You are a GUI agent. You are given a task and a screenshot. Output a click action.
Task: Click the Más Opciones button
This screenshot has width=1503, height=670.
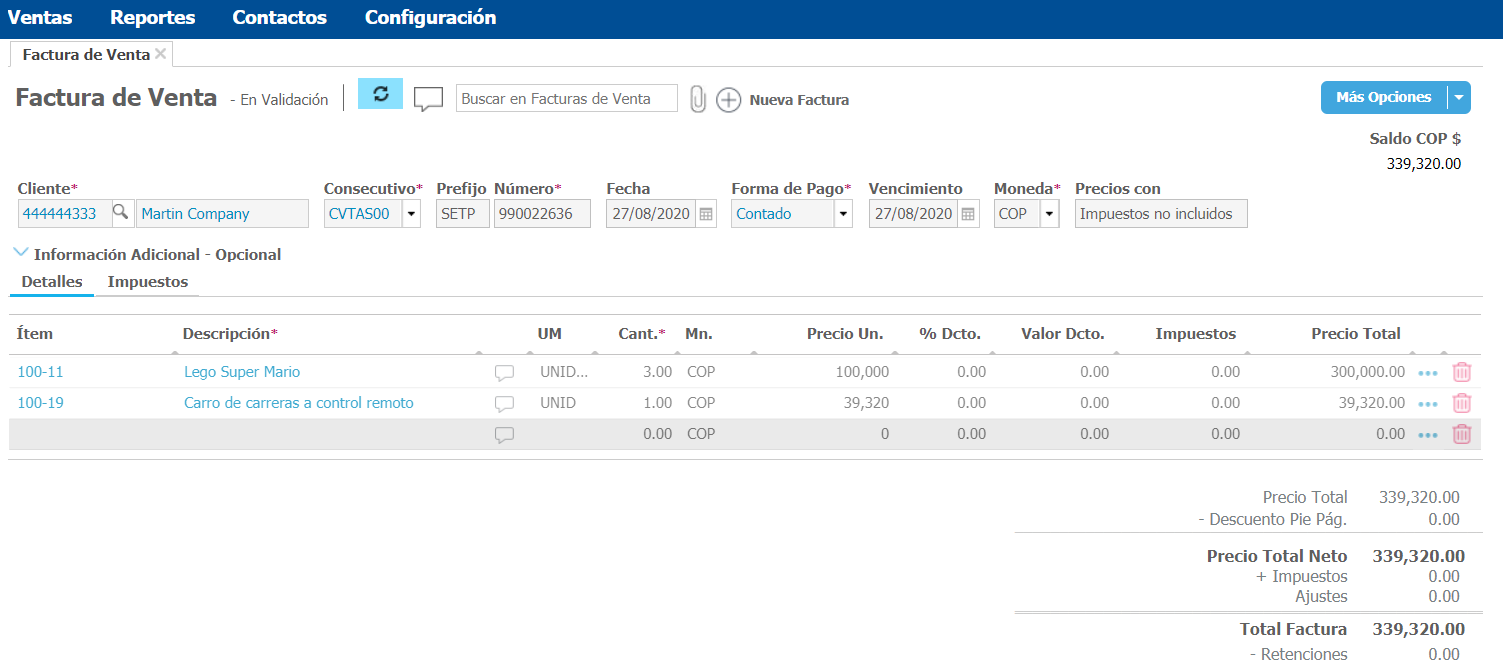click(1383, 98)
